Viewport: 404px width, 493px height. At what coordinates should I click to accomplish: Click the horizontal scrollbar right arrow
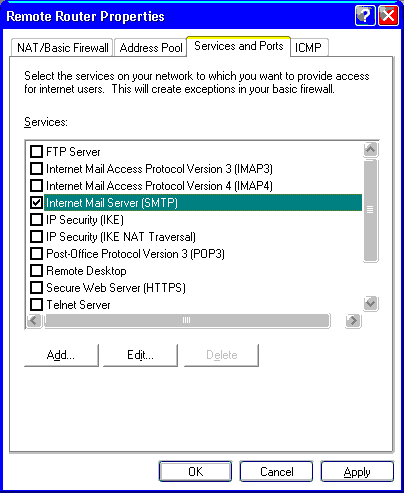tap(353, 321)
